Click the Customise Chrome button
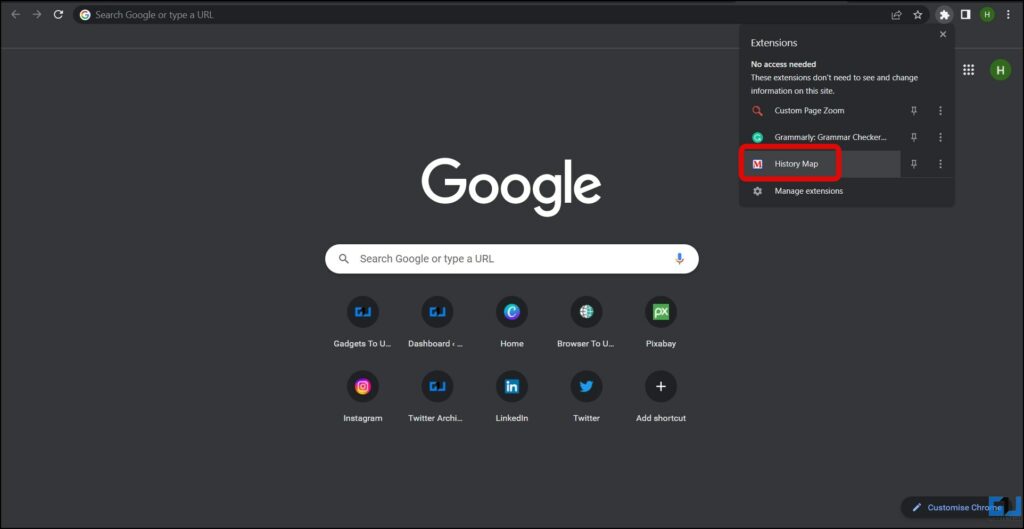Screen dimensions: 1024x529 click(957, 507)
